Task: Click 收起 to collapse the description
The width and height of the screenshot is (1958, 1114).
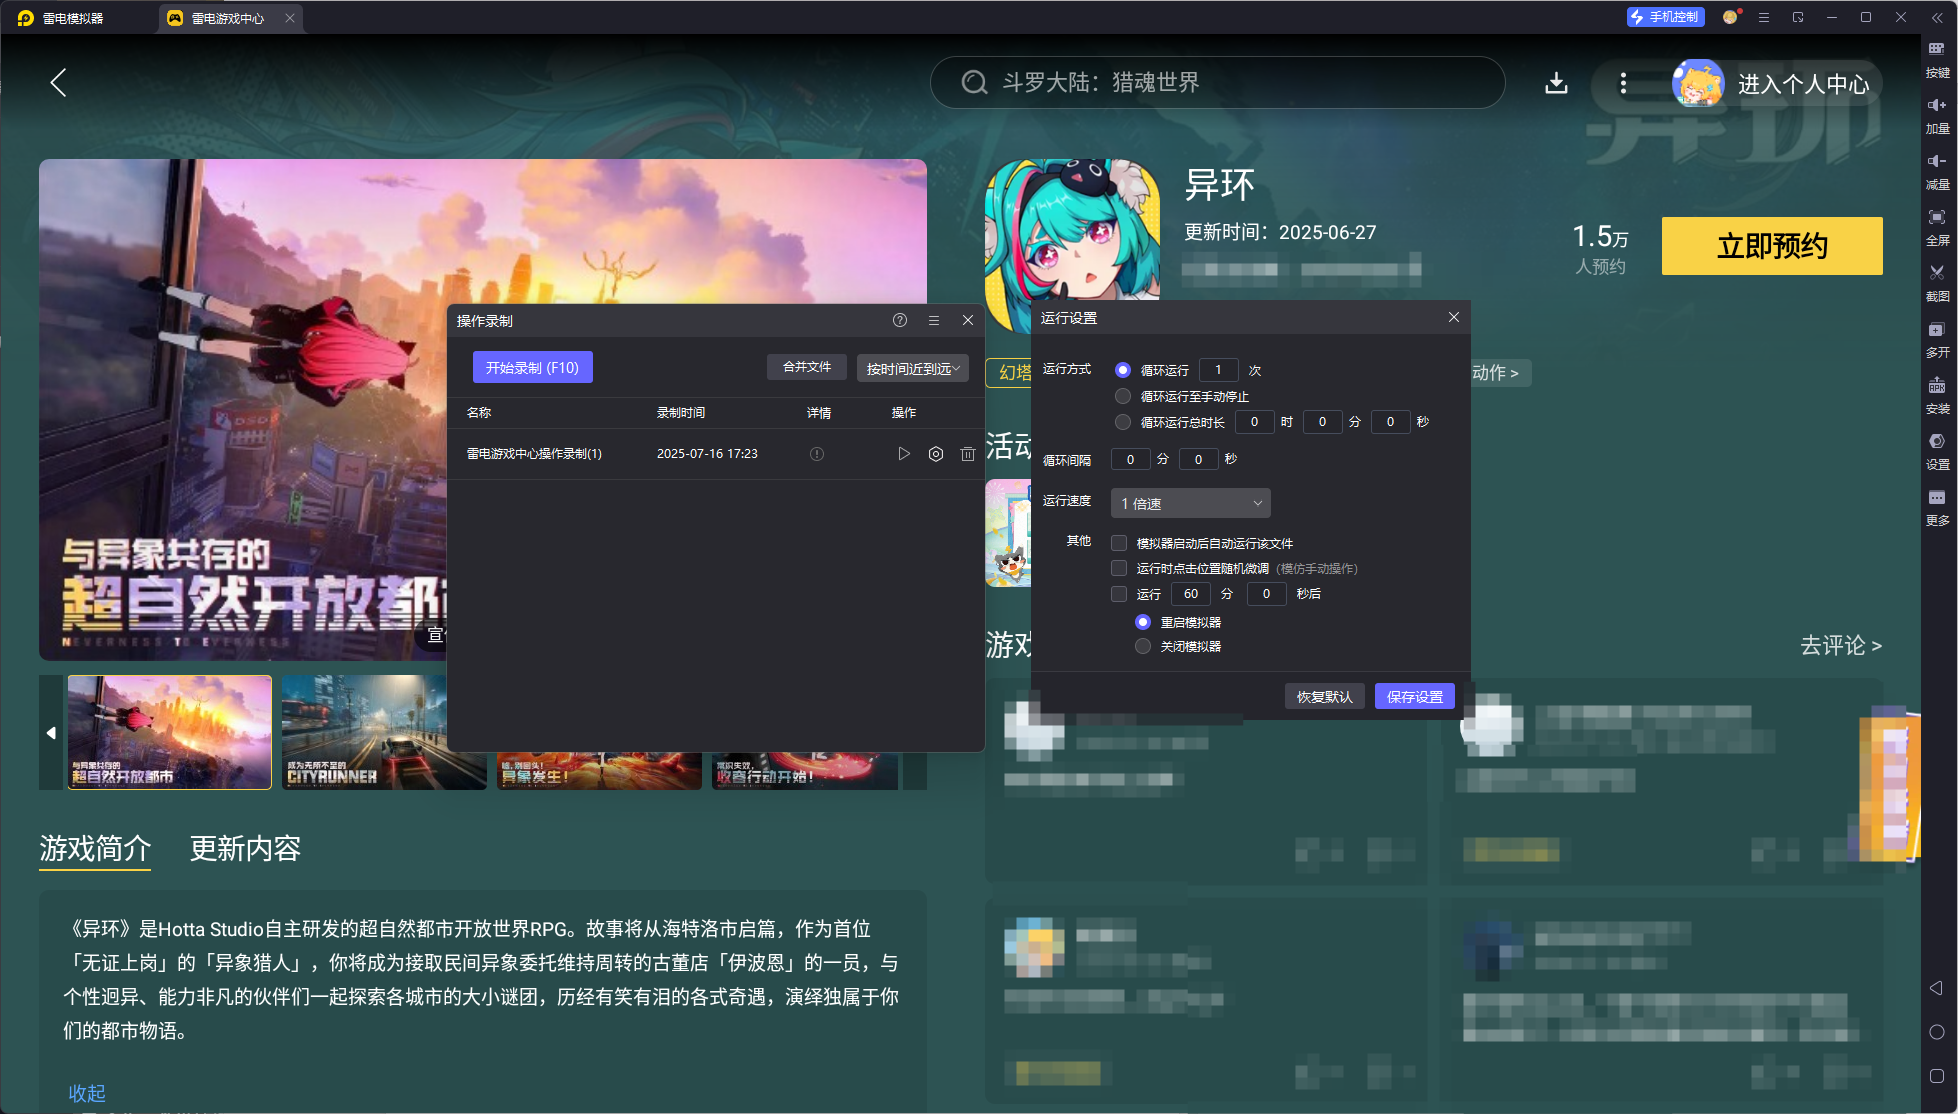Action: tap(87, 1093)
